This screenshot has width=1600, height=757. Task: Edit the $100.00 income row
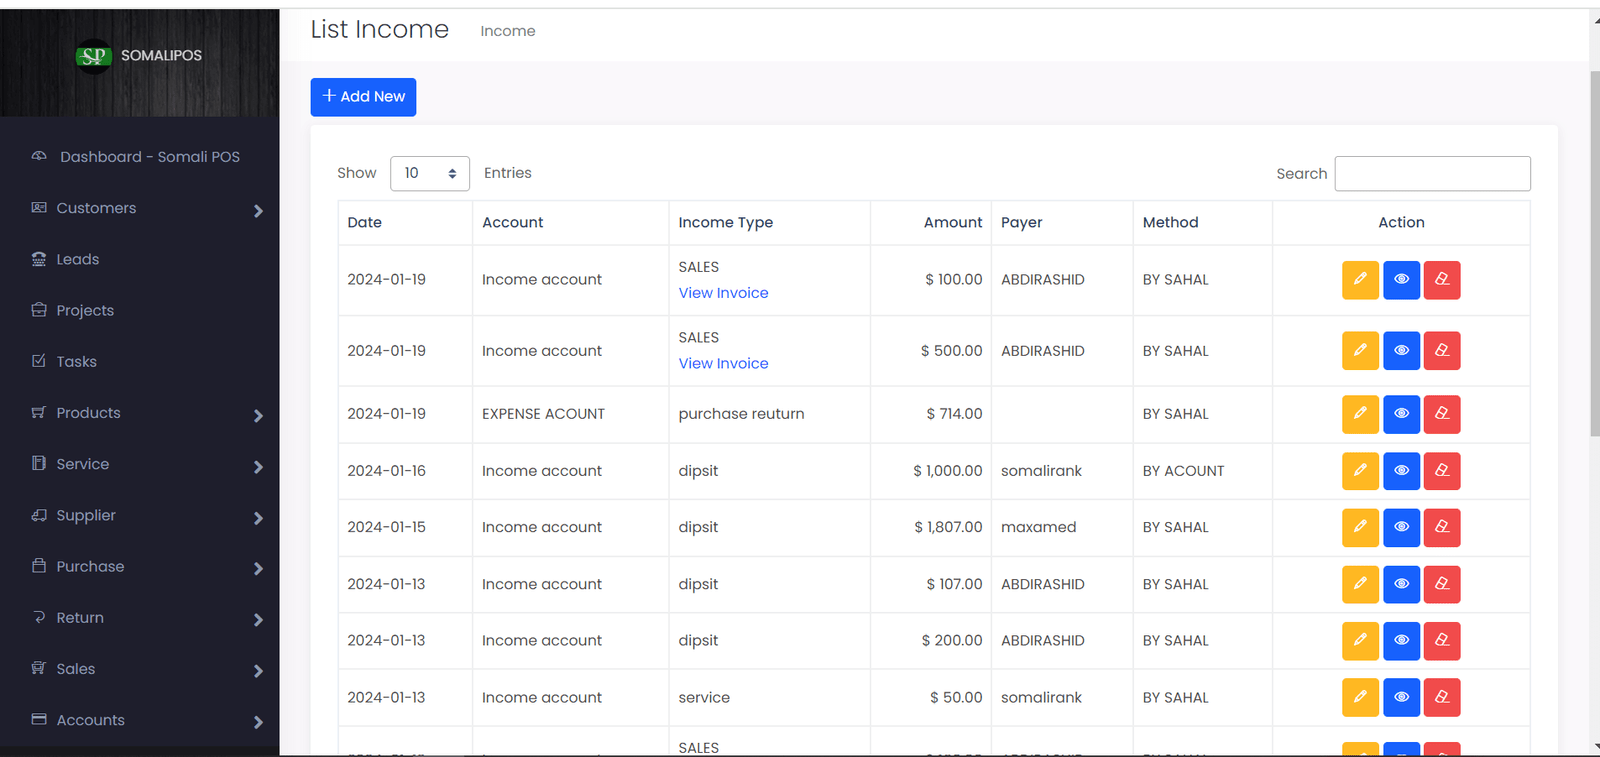click(x=1360, y=280)
